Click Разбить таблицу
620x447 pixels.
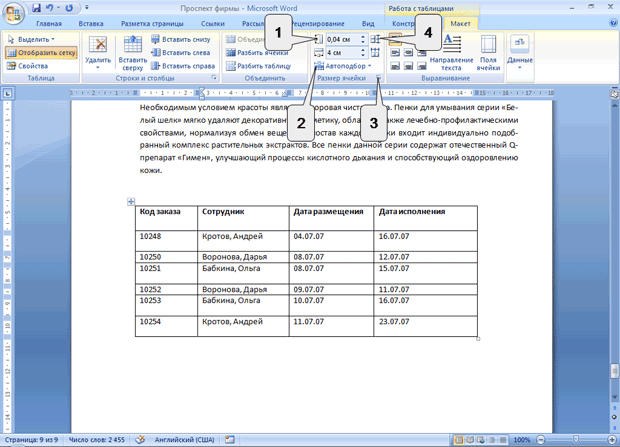tap(258, 66)
